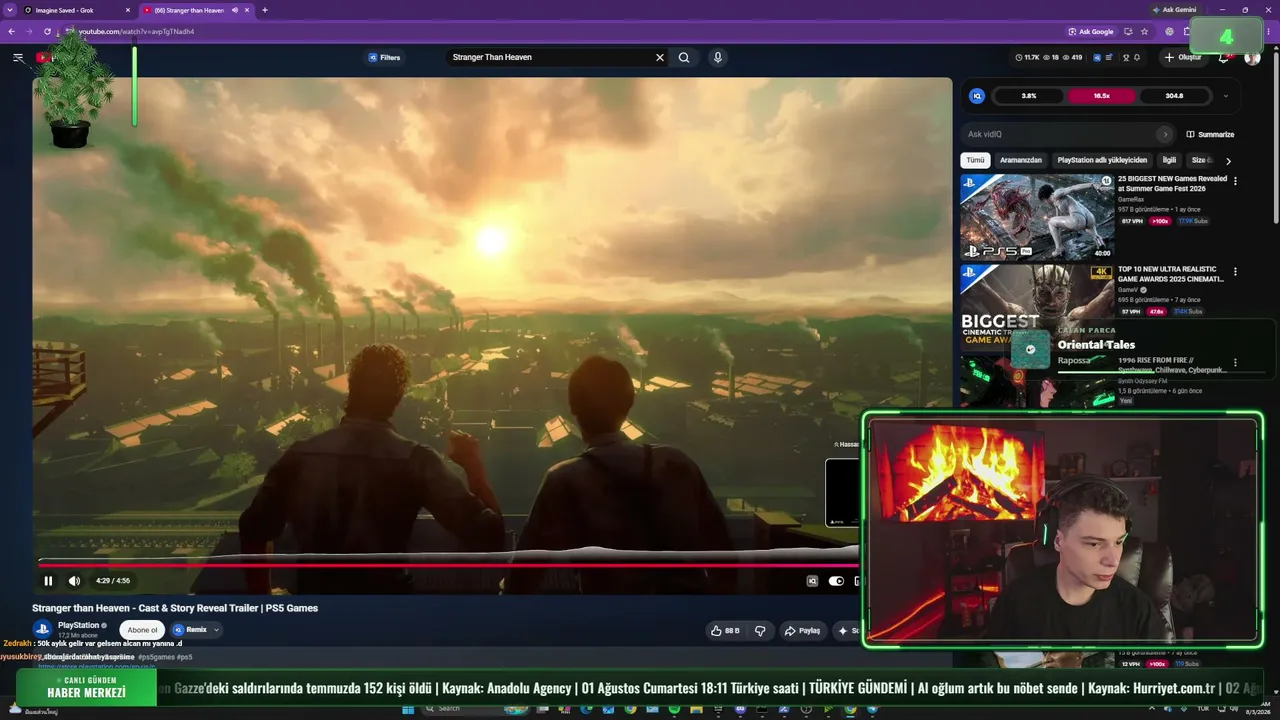Share the video via Paylaş button
The image size is (1280, 720).
click(x=802, y=631)
